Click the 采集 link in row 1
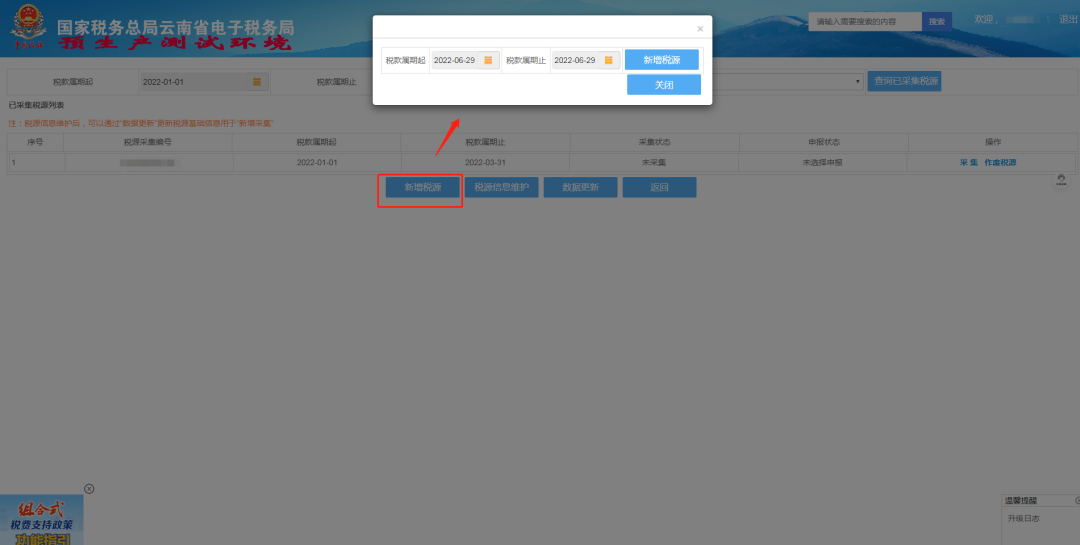1080x545 pixels. click(968, 163)
